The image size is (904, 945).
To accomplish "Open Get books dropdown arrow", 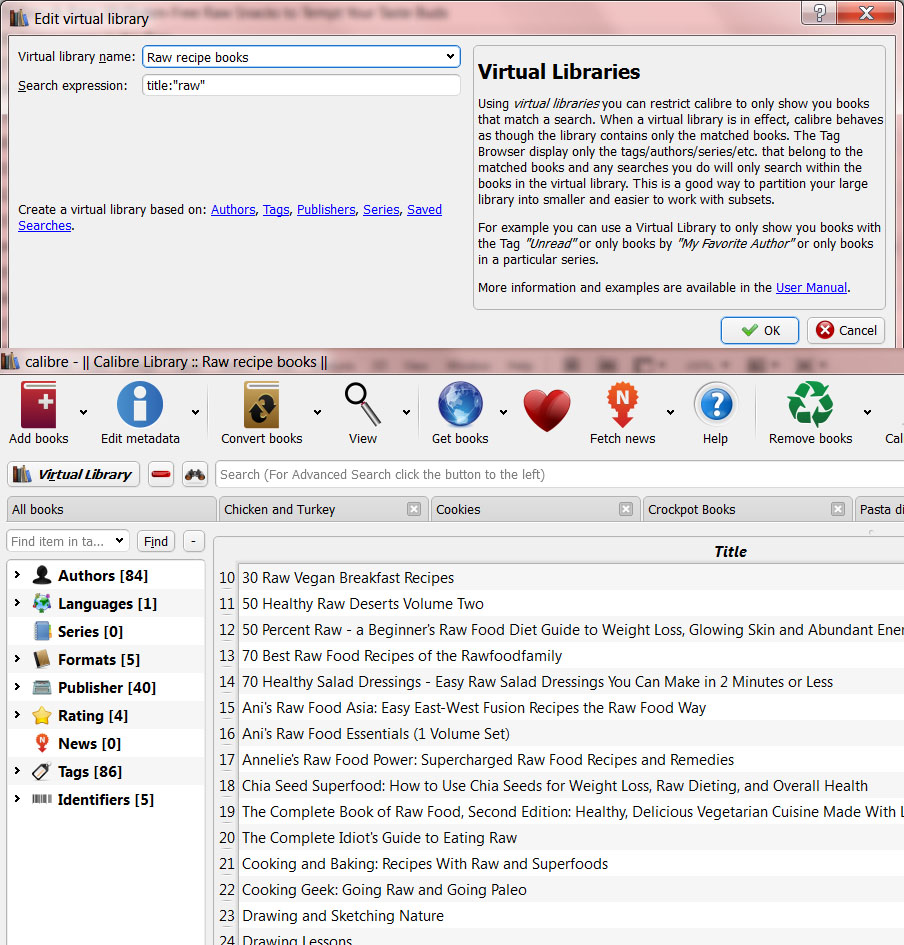I will (503, 412).
